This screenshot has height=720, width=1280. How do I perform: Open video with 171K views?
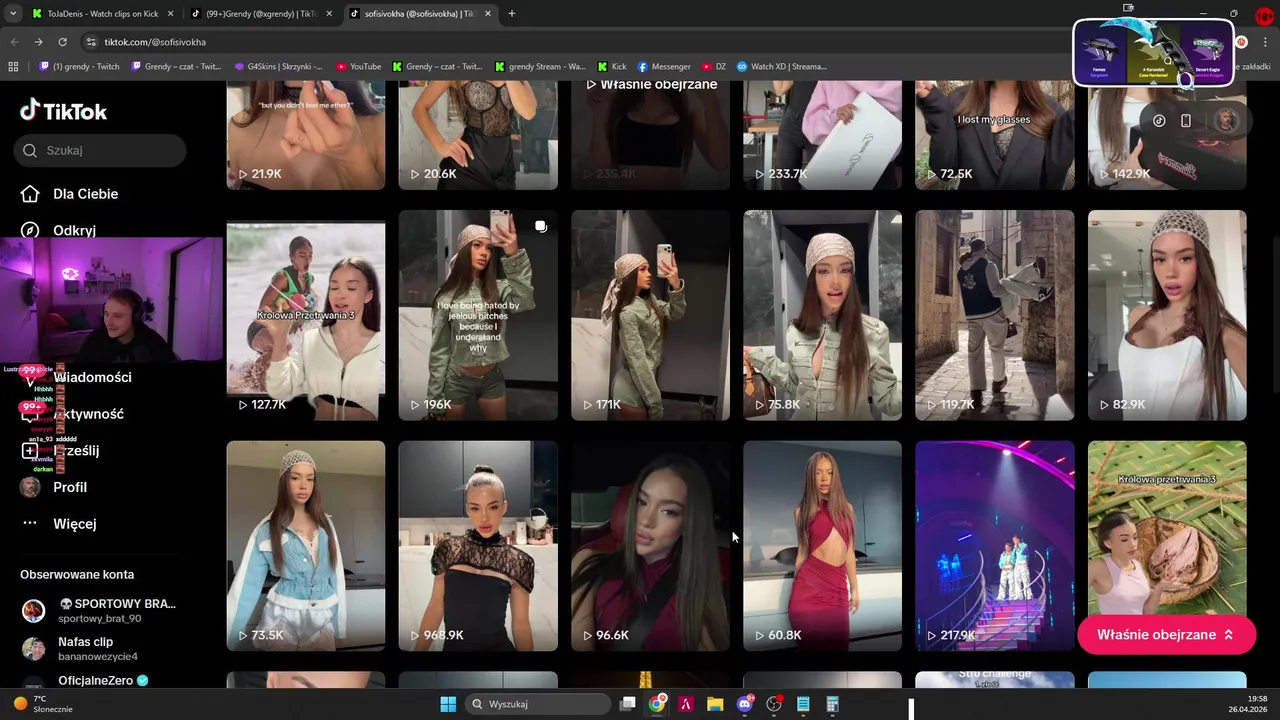pos(650,315)
